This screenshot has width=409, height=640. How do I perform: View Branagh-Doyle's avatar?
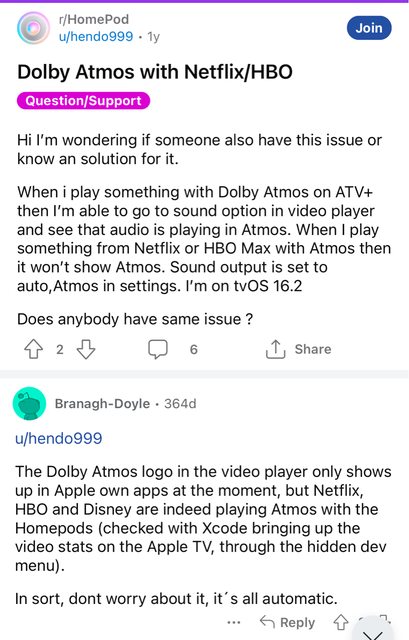pos(29,403)
